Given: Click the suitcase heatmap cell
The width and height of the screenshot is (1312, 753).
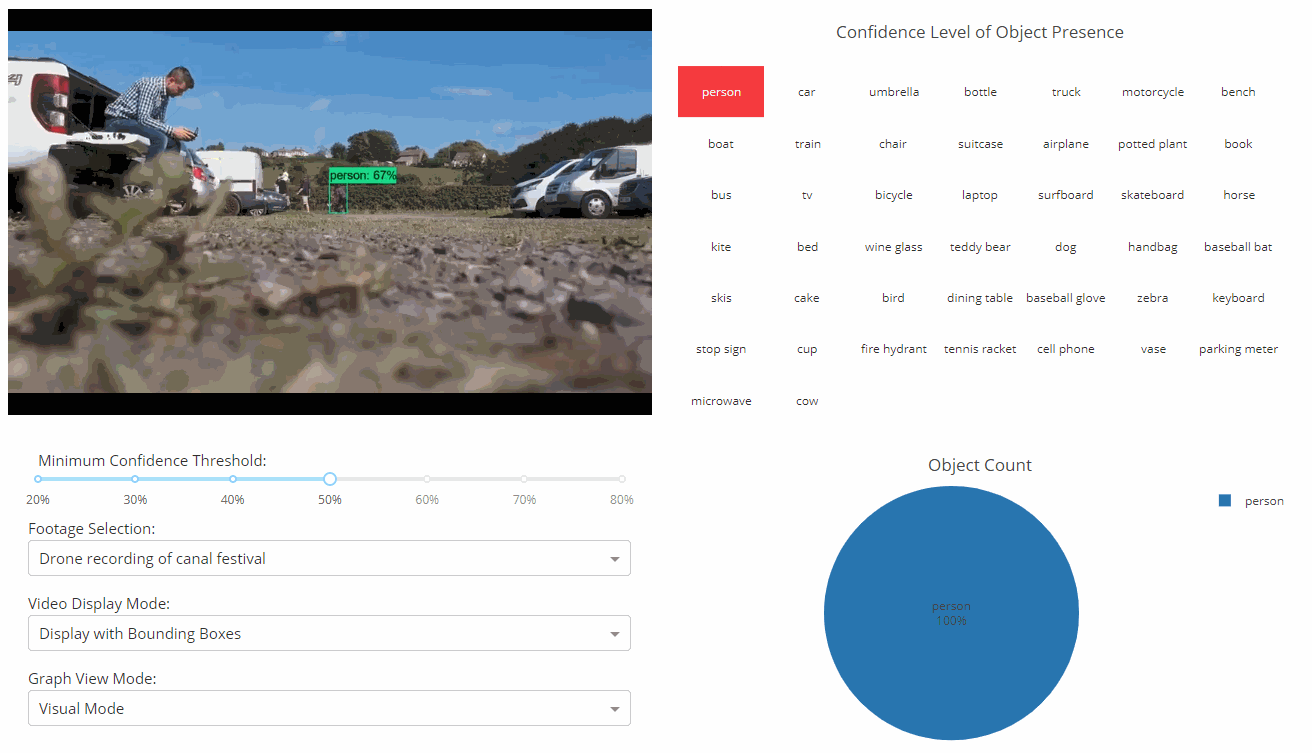Looking at the screenshot, I should click(980, 144).
